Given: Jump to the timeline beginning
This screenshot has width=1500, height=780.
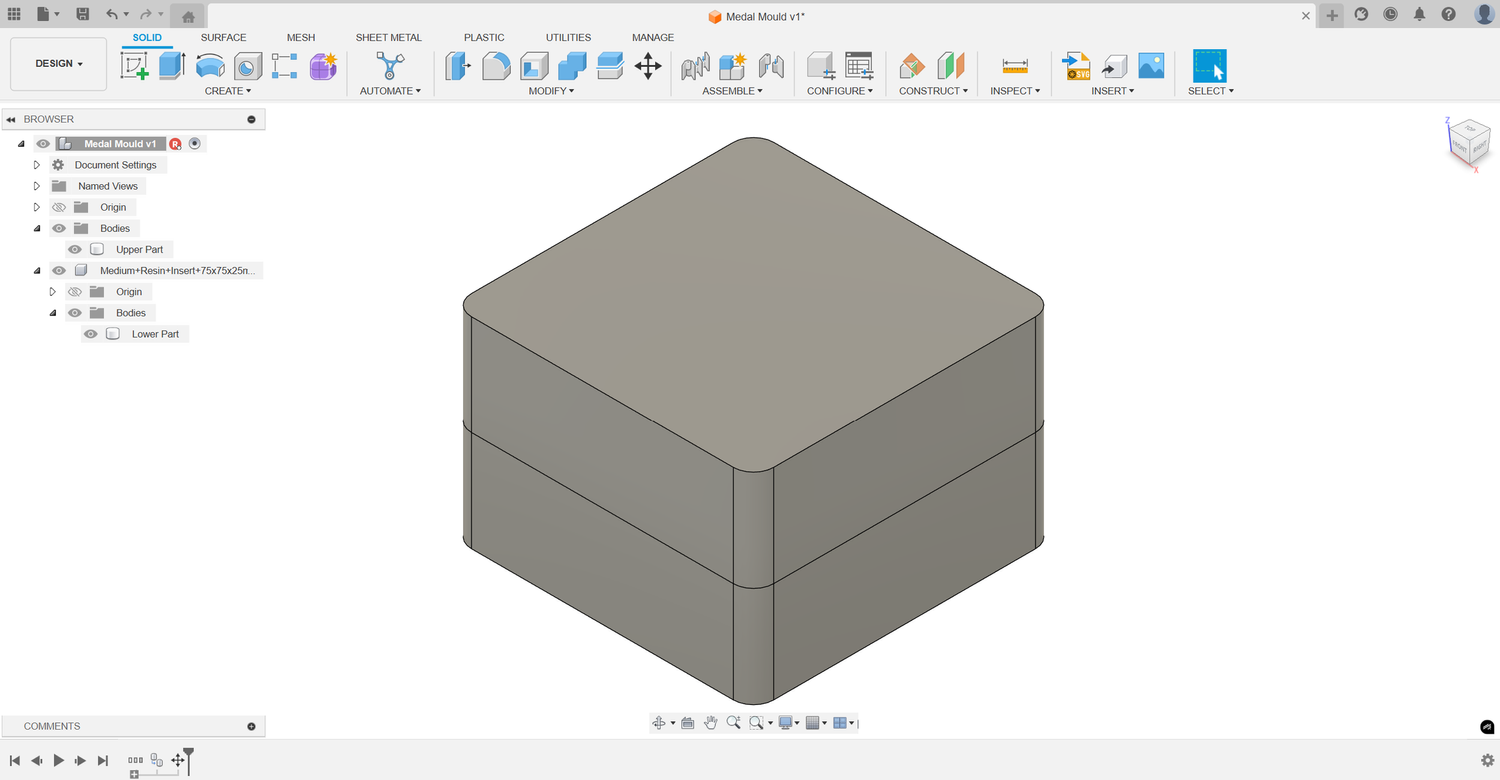Looking at the screenshot, I should tap(15, 761).
